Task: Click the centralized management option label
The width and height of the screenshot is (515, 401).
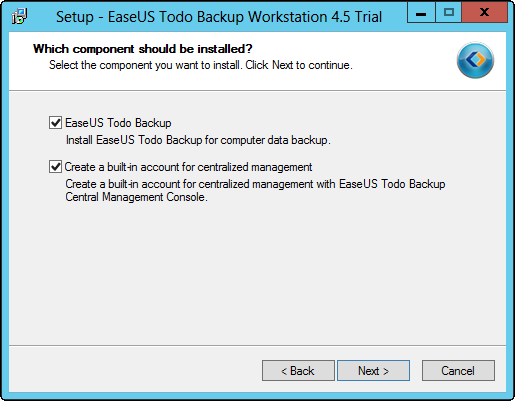Action: click(x=188, y=167)
